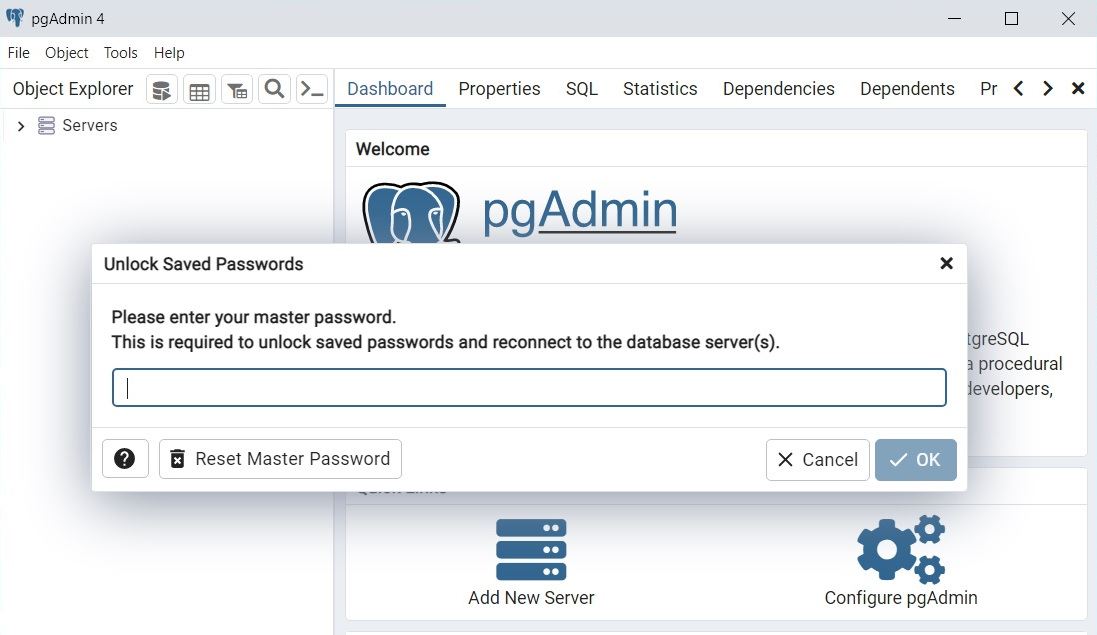Close the pgAdmin 4 window
This screenshot has height=635, width=1097.
pyautogui.click(x=1068, y=18)
